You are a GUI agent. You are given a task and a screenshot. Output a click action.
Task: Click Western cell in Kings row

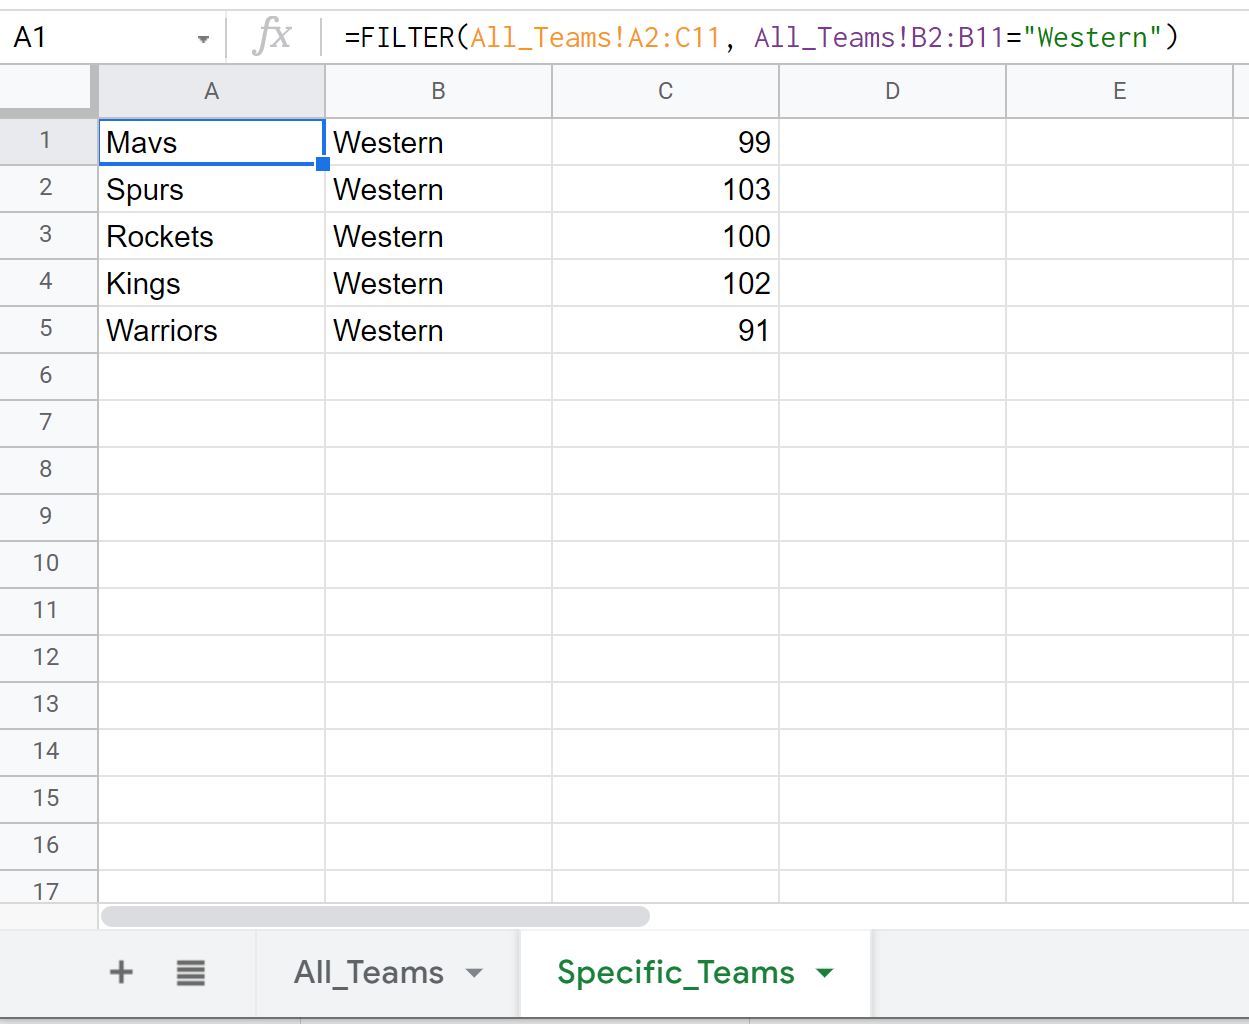click(x=438, y=283)
